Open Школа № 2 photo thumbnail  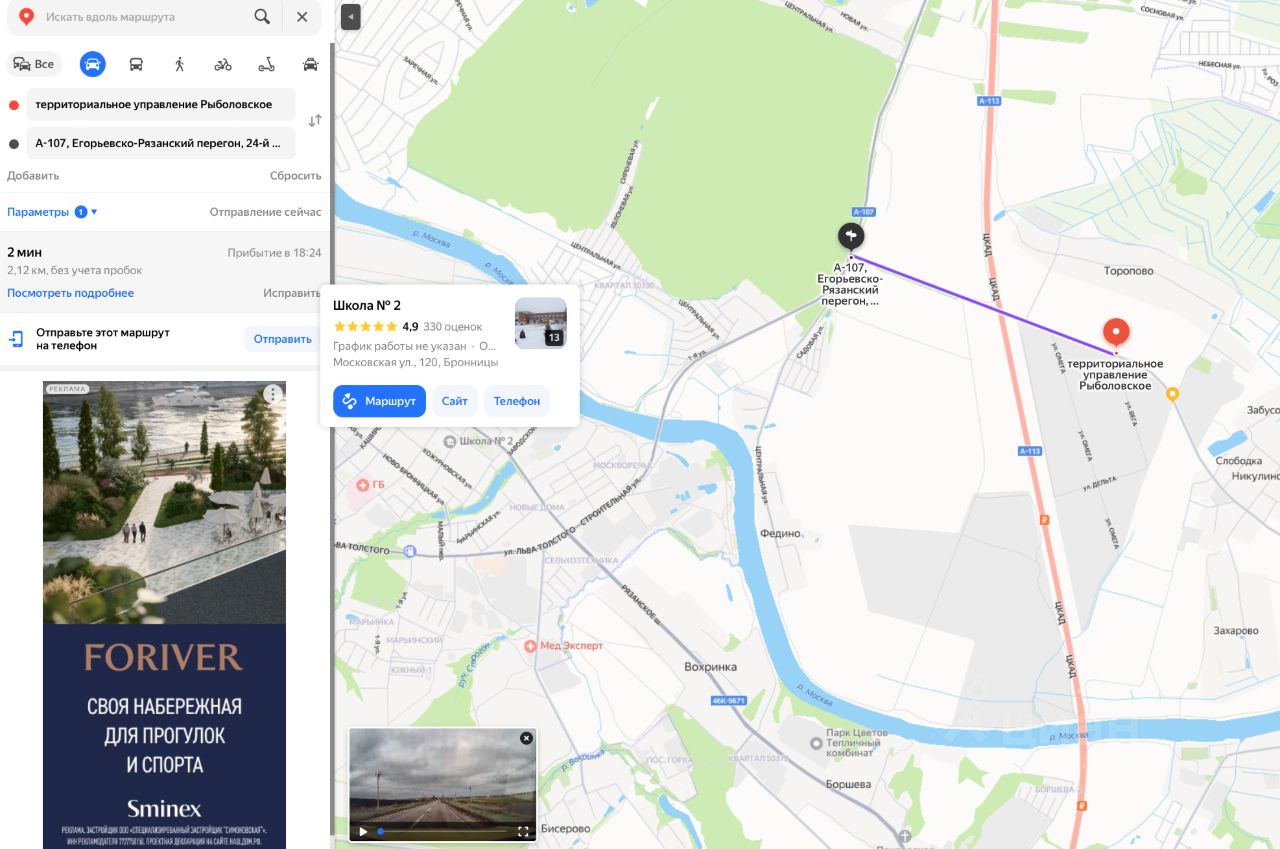click(541, 323)
